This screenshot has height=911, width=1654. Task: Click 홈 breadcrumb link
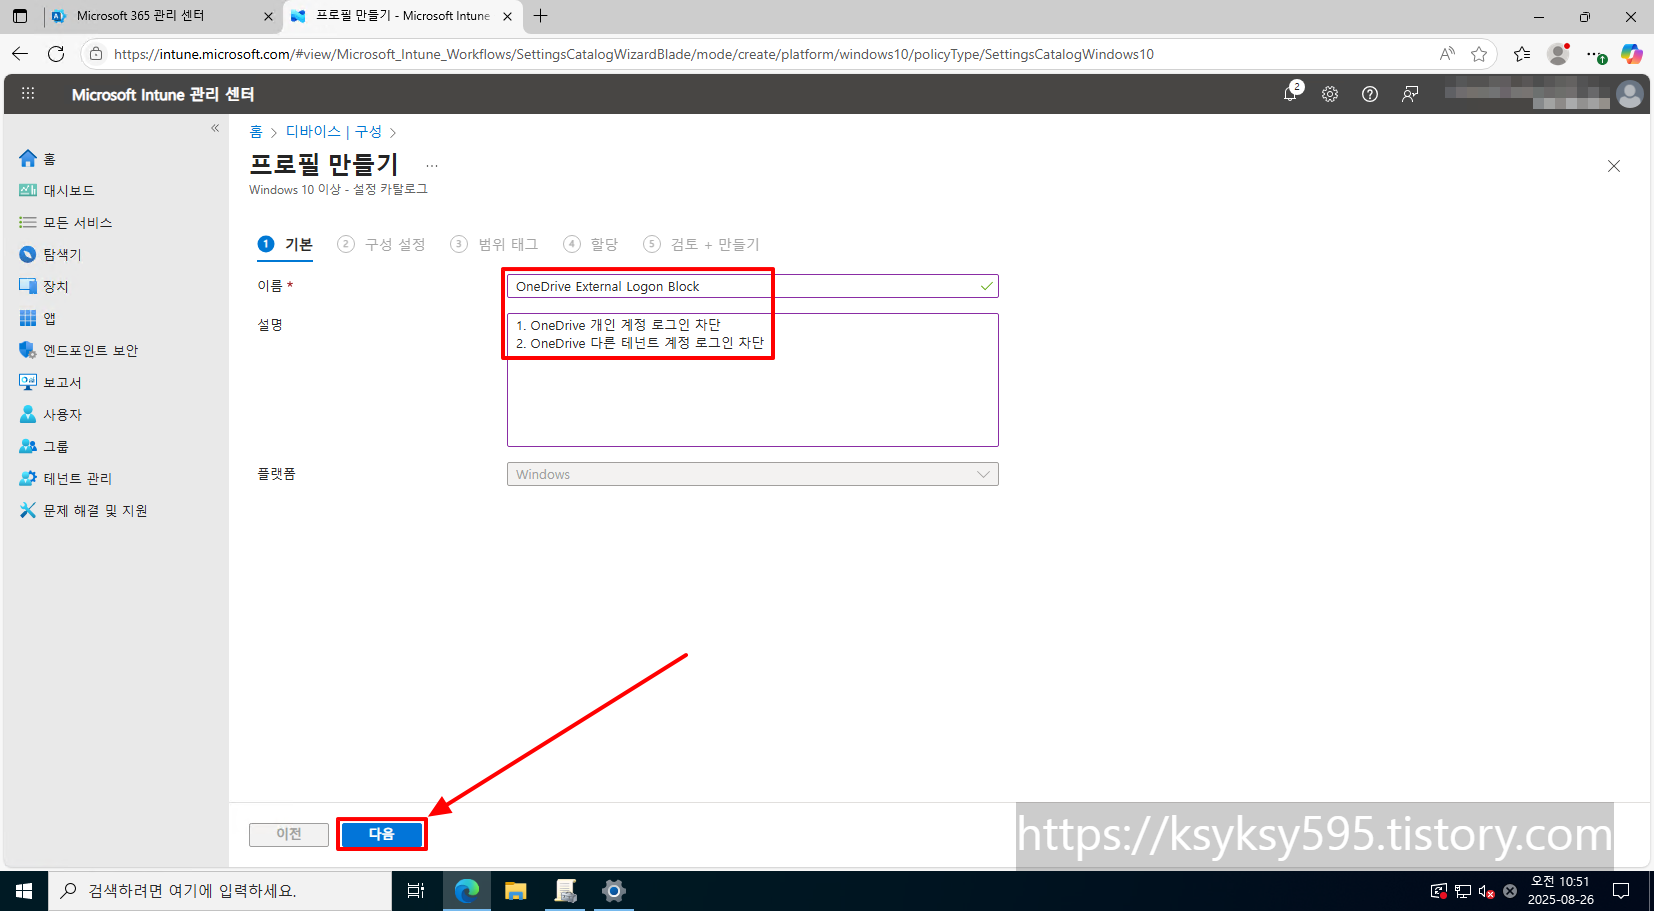256,132
